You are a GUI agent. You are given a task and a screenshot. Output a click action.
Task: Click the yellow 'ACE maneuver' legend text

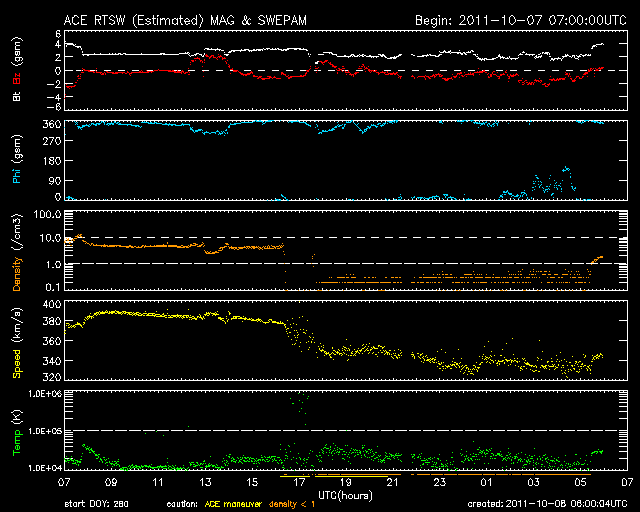pyautogui.click(x=233, y=504)
